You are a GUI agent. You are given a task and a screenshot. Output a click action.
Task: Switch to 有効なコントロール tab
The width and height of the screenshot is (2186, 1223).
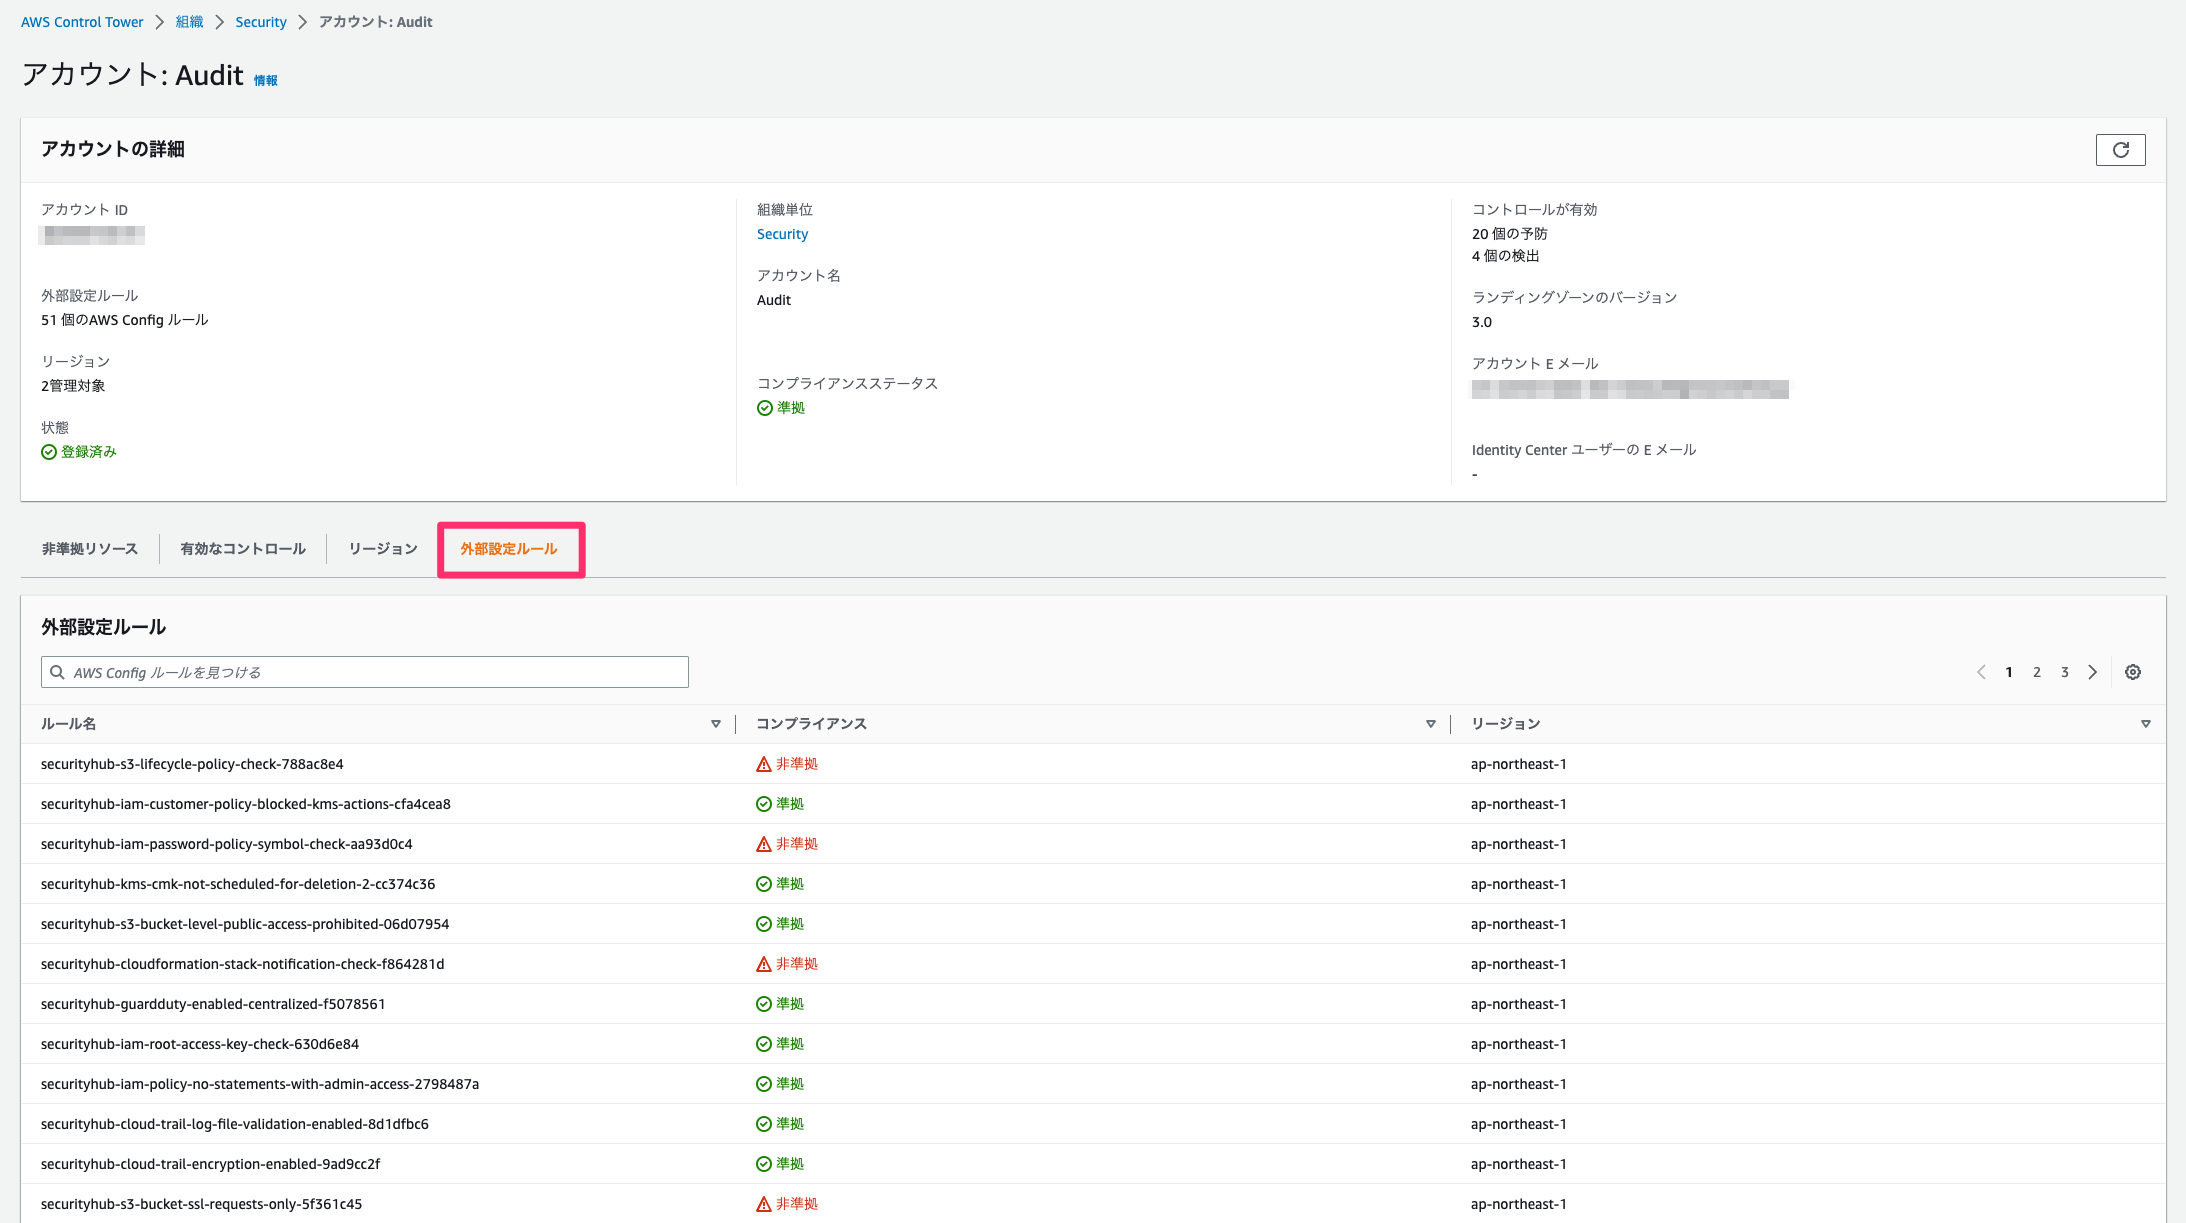[x=243, y=549]
